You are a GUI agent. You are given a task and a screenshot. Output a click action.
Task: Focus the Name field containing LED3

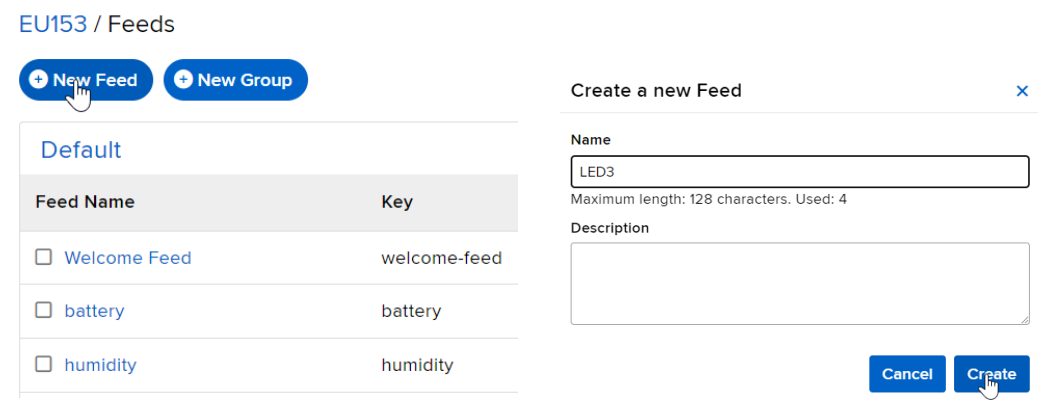pyautogui.click(x=800, y=172)
